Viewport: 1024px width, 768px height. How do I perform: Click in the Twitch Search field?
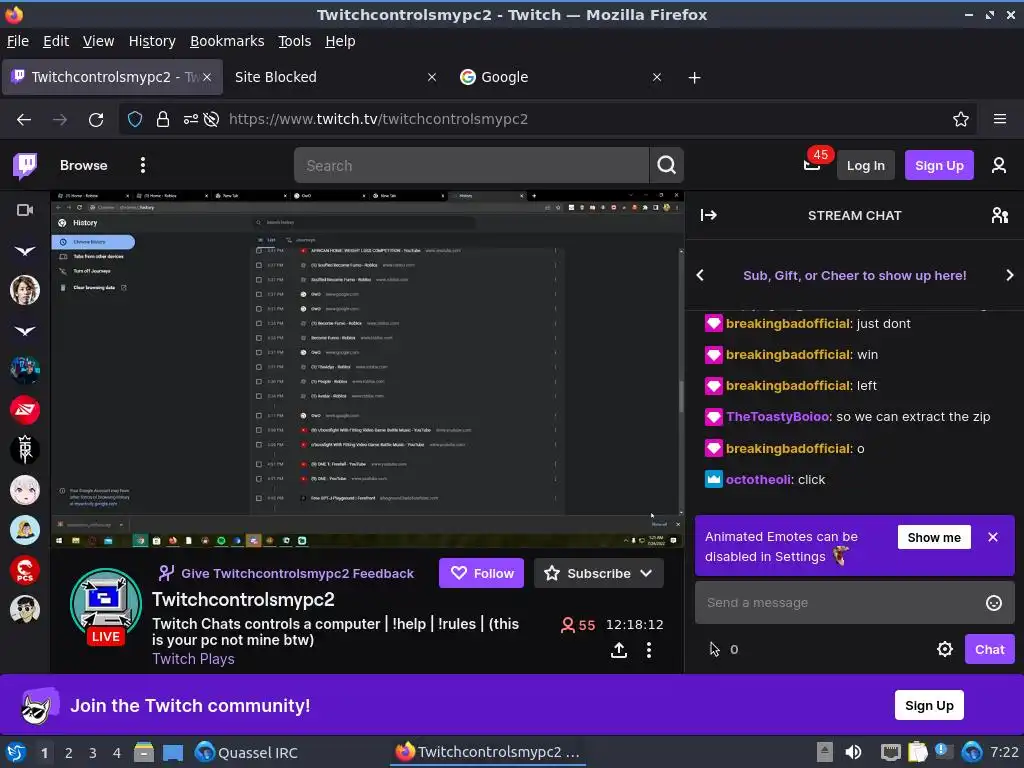[x=472, y=165]
